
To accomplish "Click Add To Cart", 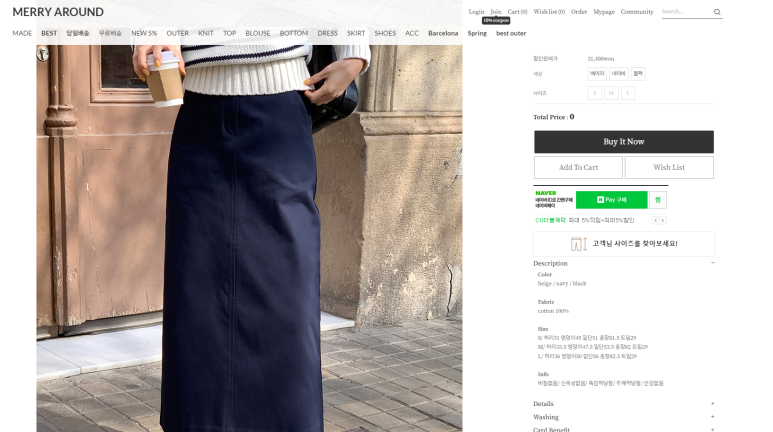I will (x=578, y=167).
